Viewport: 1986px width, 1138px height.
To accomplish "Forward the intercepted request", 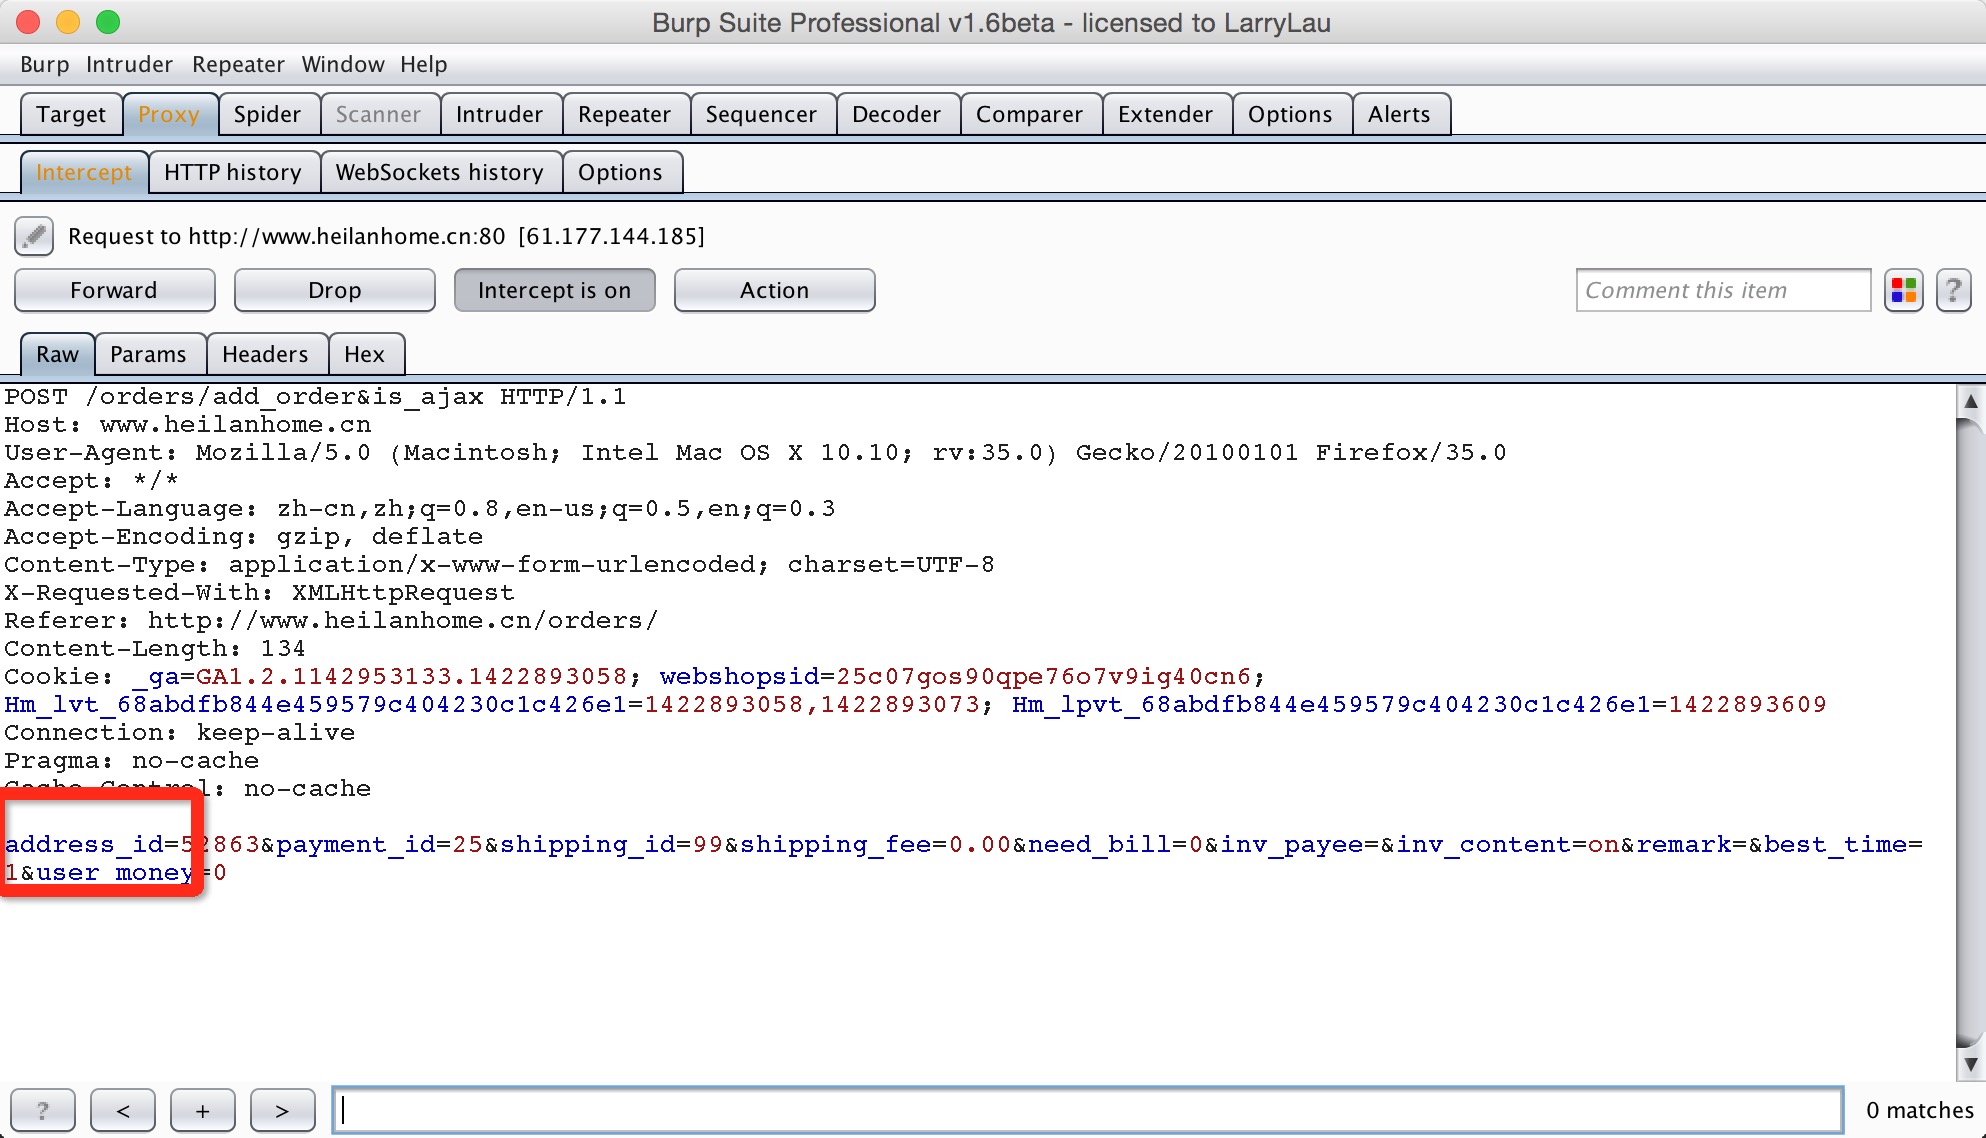I will [115, 290].
